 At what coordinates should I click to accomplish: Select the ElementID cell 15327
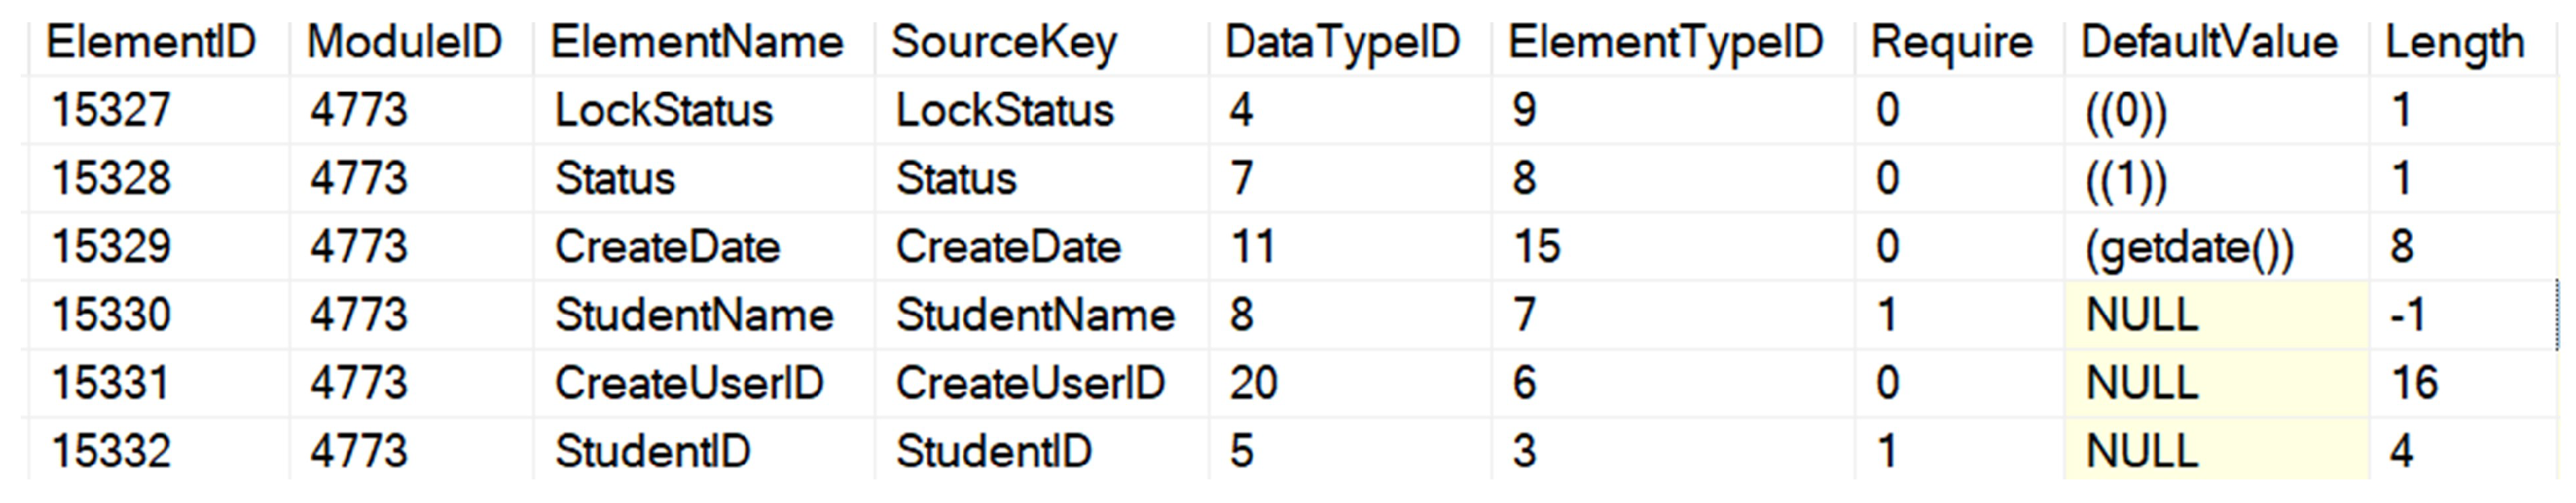tap(111, 110)
